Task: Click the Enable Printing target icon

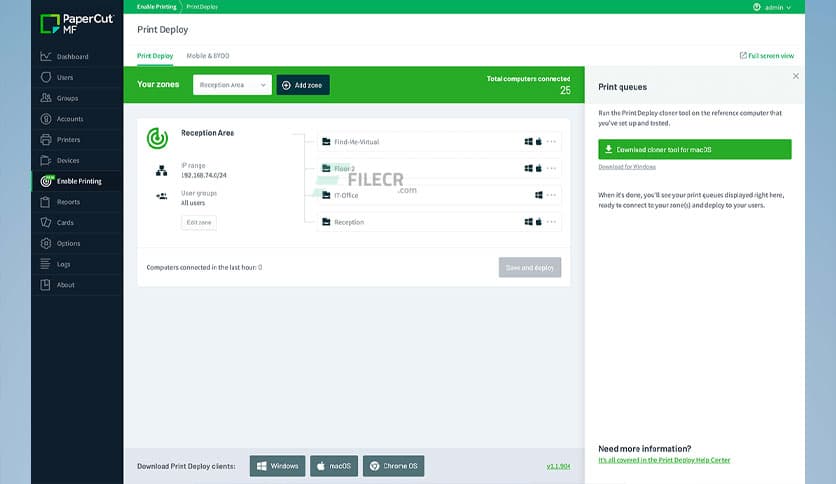Action: [x=46, y=181]
